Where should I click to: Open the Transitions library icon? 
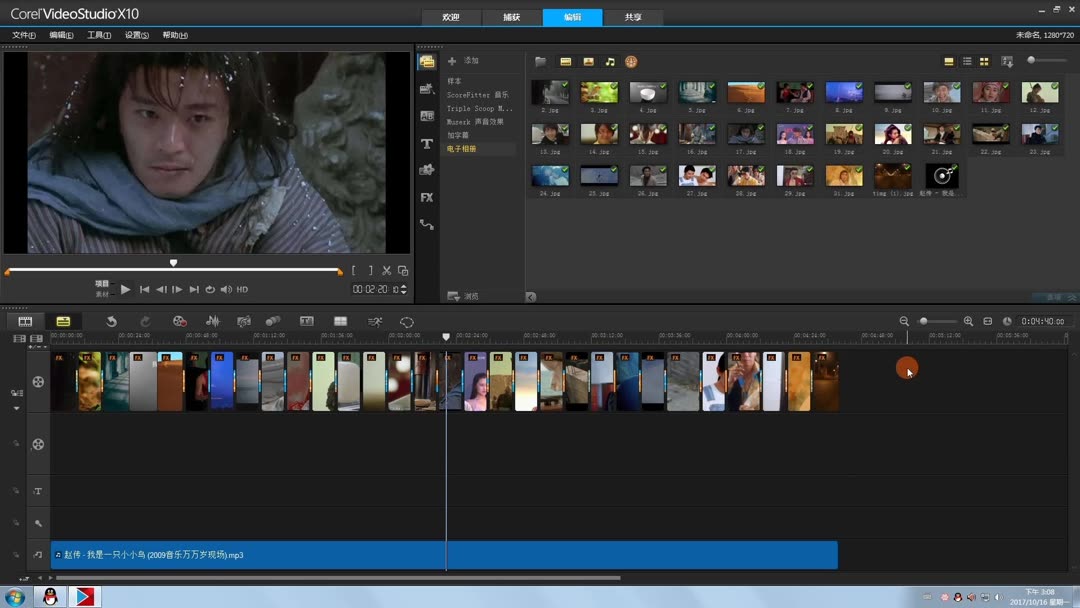point(427,116)
